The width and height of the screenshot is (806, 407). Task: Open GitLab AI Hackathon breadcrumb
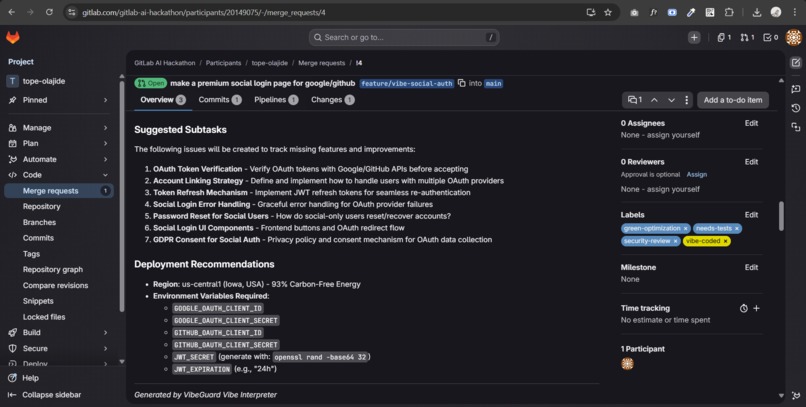pos(164,63)
